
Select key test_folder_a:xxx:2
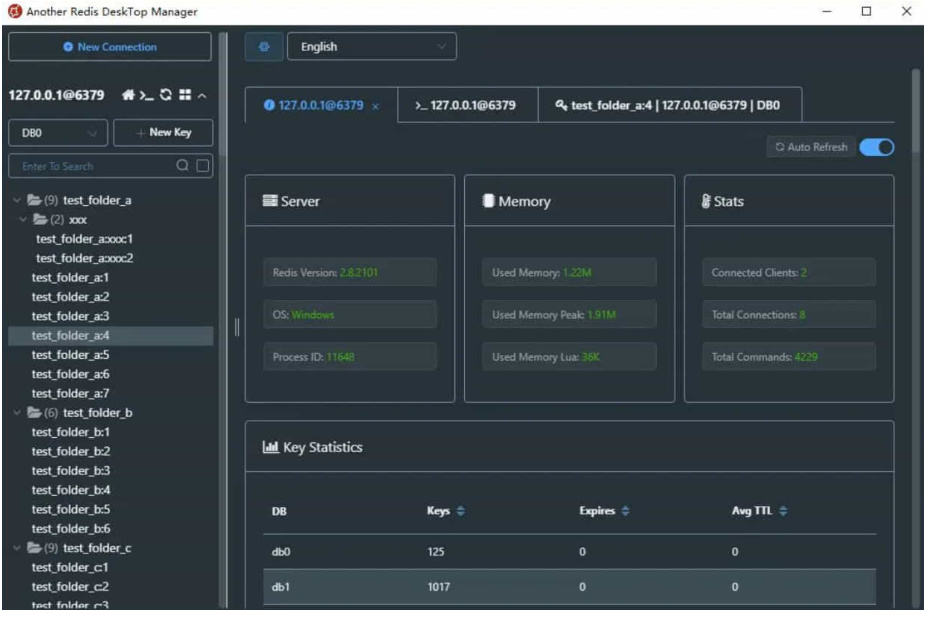pos(84,258)
